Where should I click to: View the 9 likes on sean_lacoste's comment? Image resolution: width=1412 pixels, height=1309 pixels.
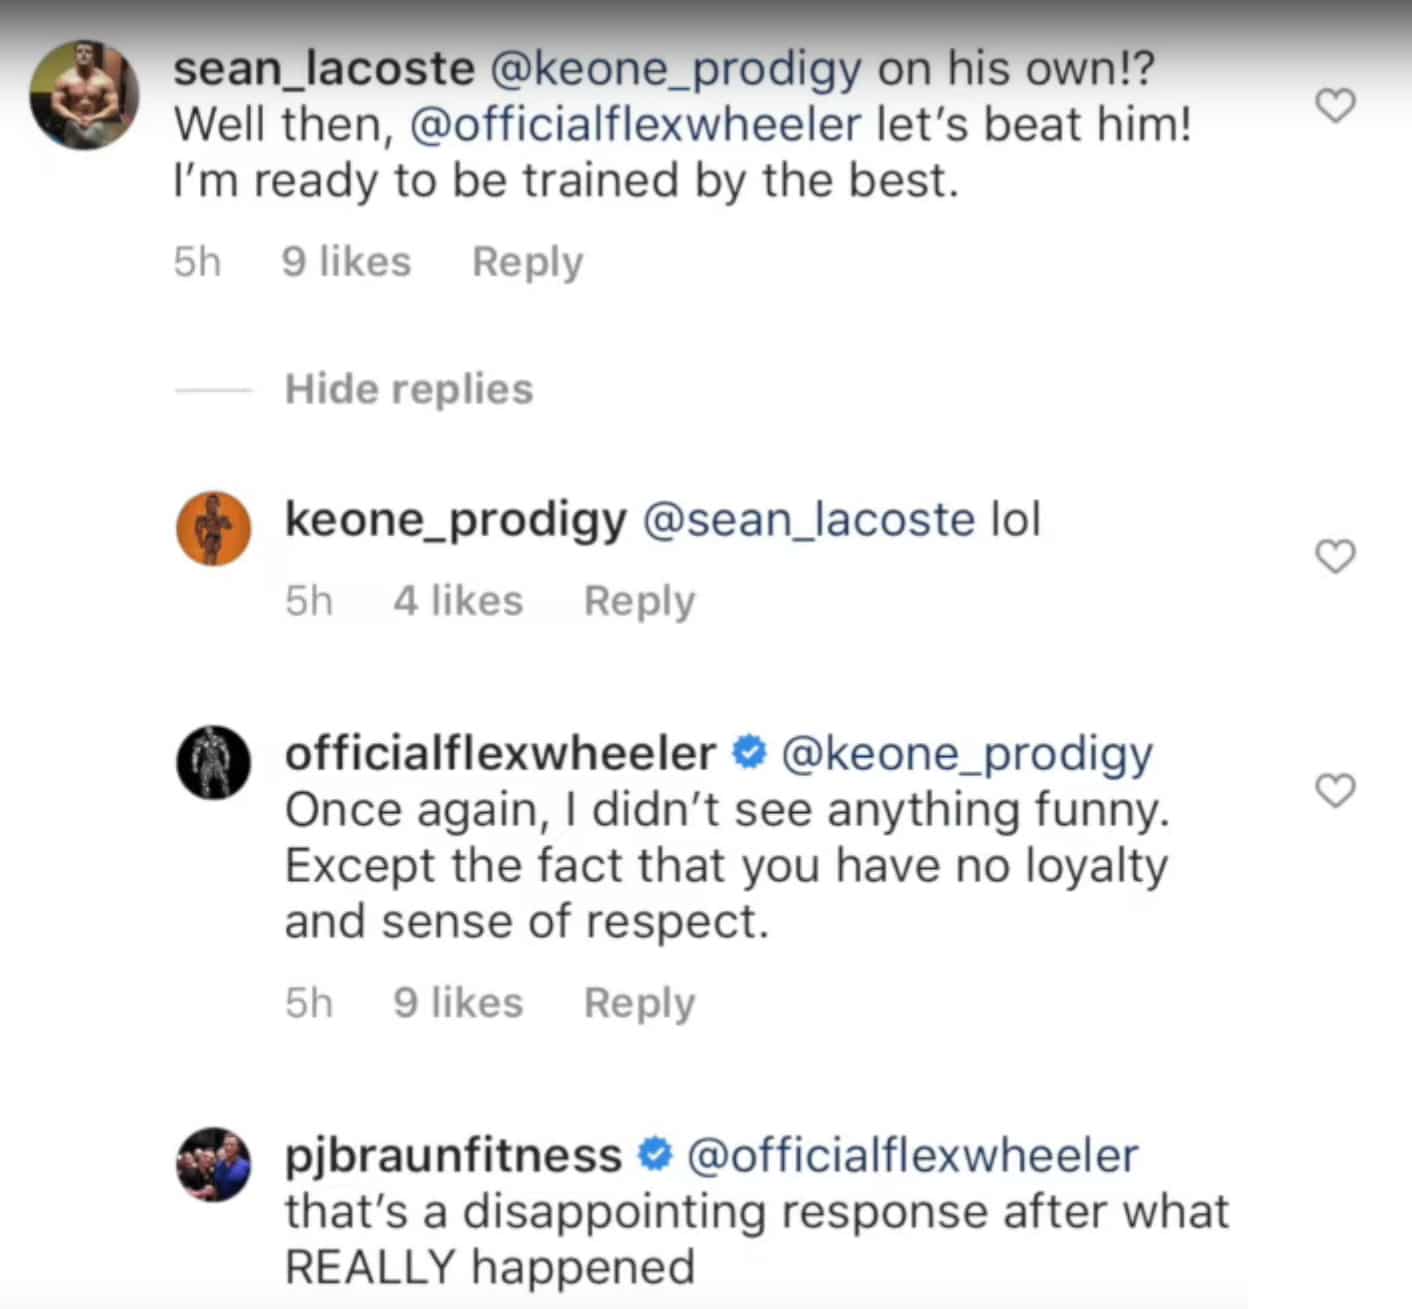point(346,262)
